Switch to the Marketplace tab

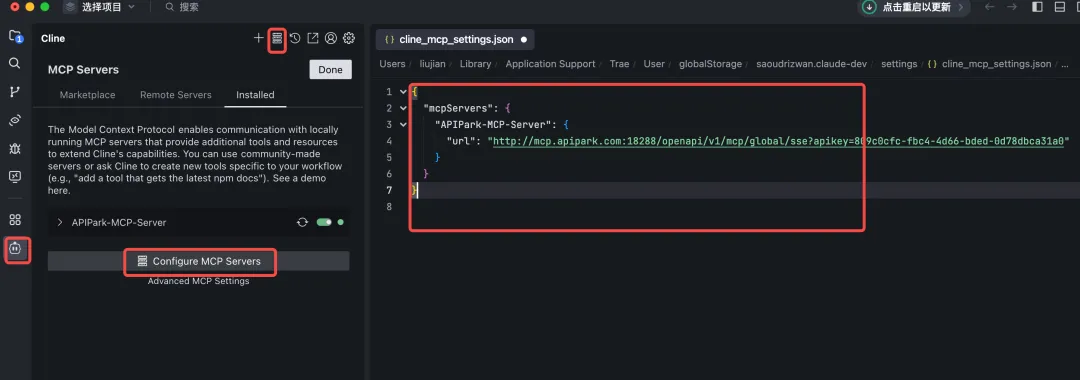(87, 95)
